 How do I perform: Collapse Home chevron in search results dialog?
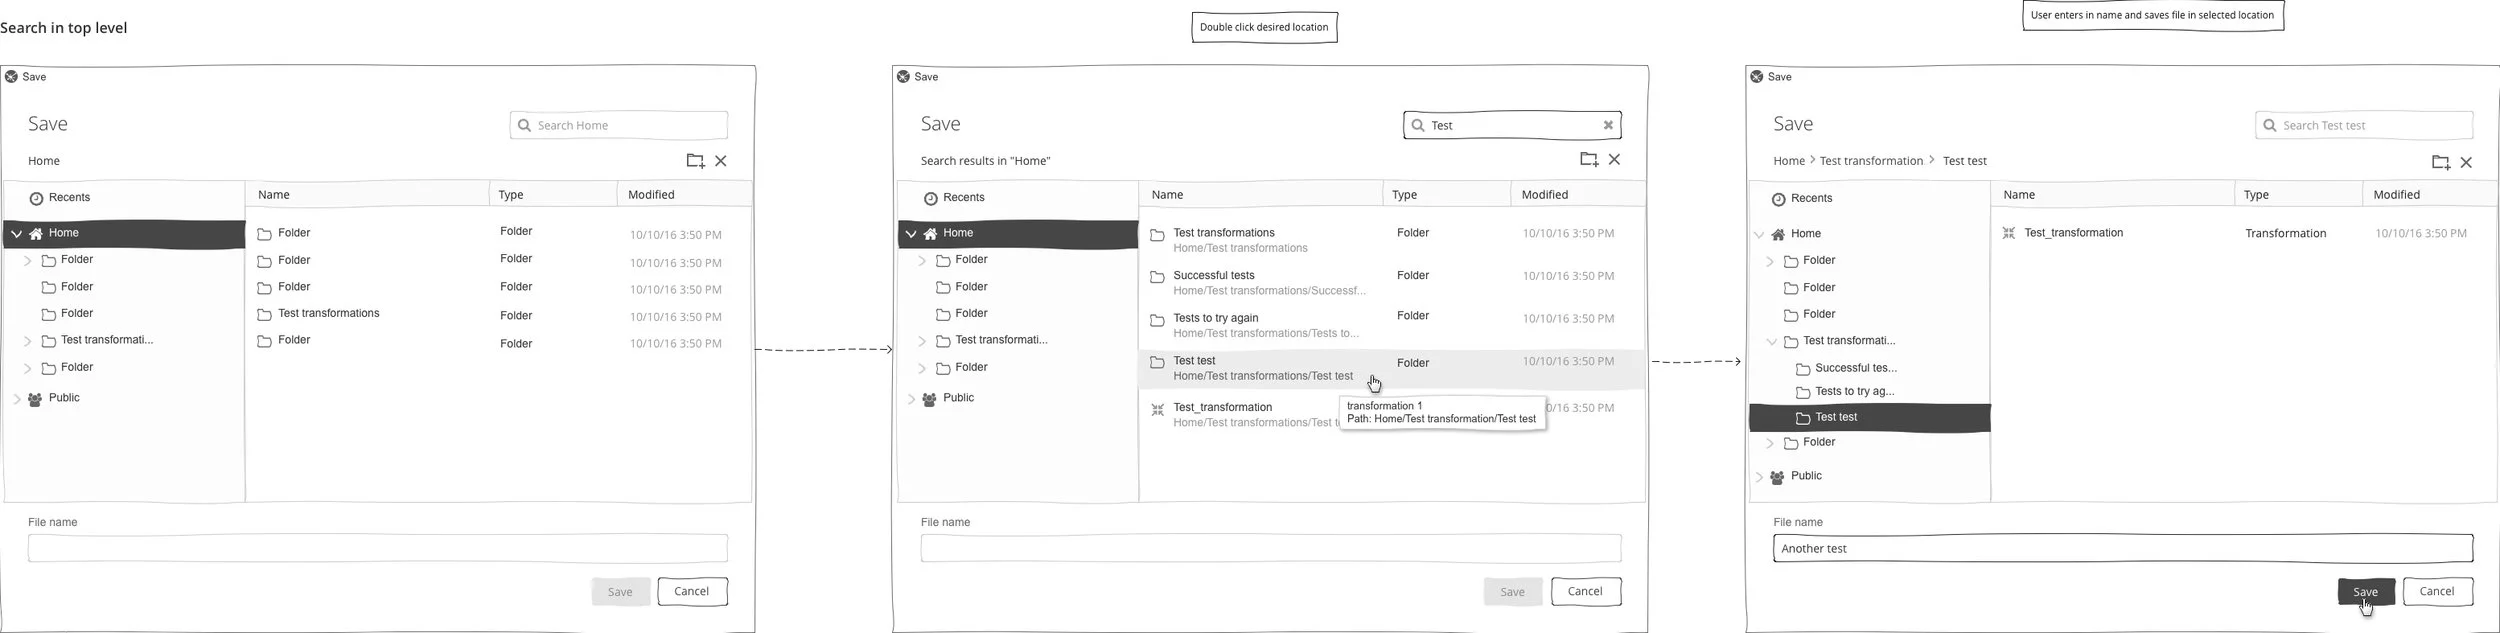[911, 234]
